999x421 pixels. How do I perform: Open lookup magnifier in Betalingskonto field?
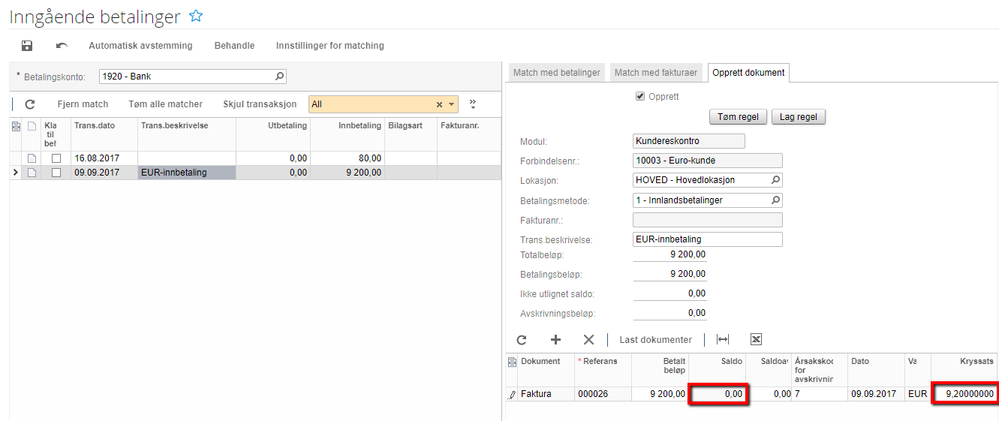click(279, 76)
